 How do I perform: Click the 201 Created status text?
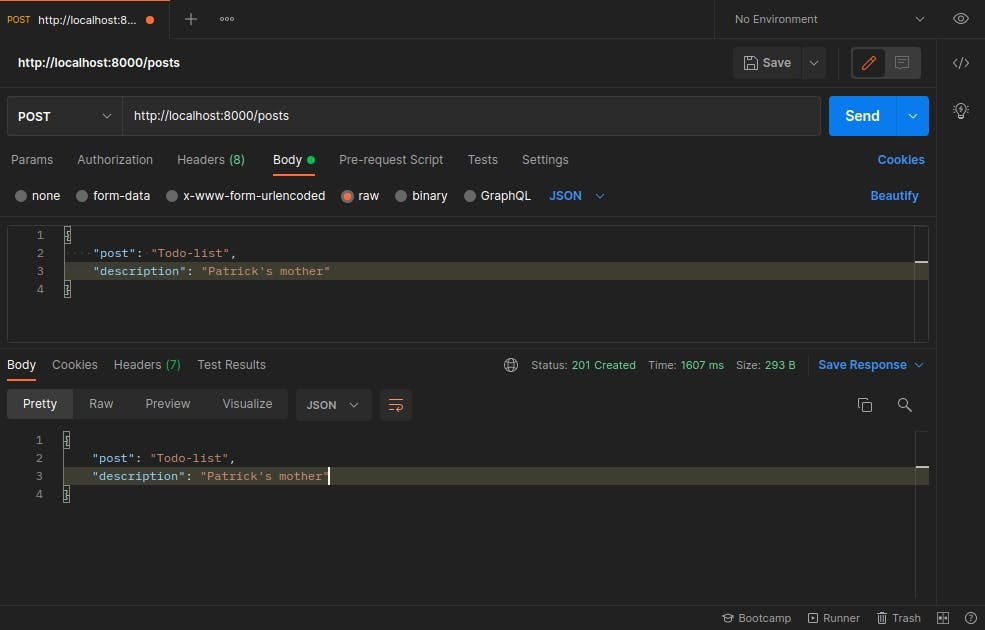coord(603,365)
